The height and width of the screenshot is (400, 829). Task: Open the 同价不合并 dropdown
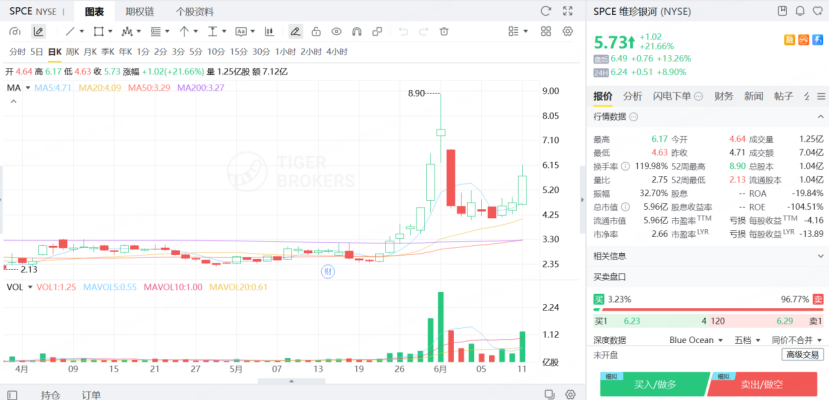pyautogui.click(x=797, y=340)
